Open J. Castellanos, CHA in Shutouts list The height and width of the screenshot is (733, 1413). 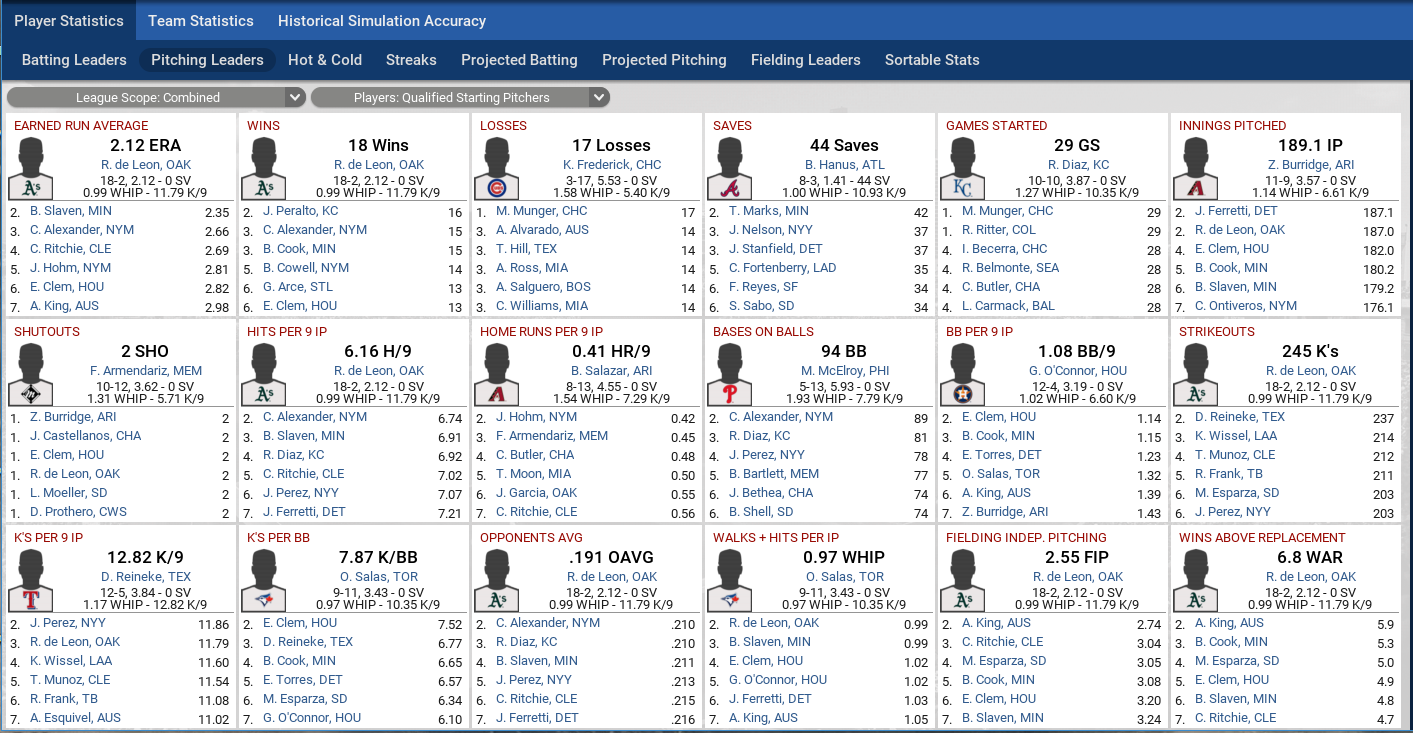click(x=86, y=436)
